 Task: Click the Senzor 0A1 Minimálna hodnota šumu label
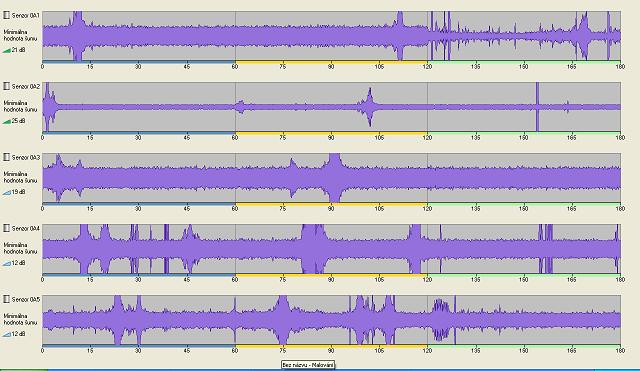20,35
